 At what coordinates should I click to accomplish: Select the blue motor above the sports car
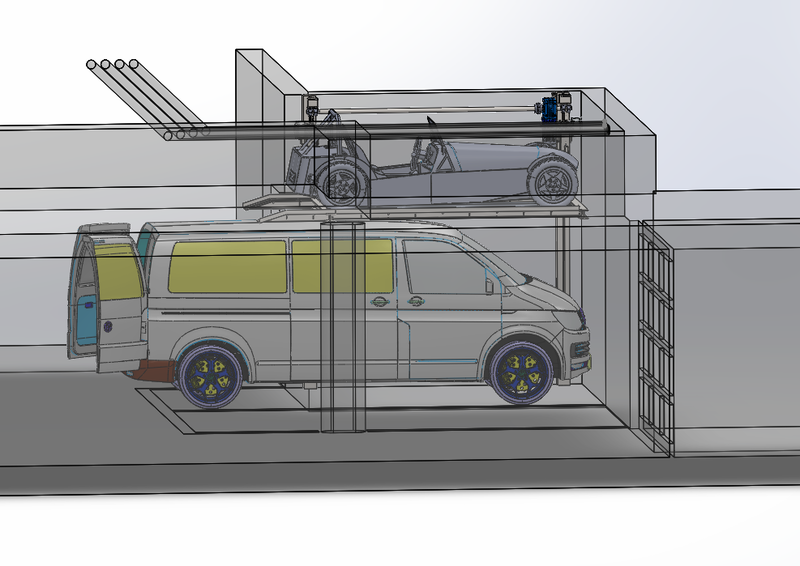[549, 105]
